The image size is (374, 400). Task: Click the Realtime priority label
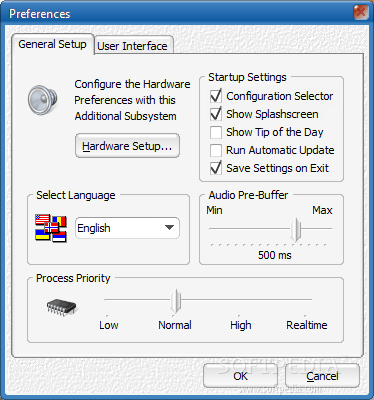click(307, 325)
